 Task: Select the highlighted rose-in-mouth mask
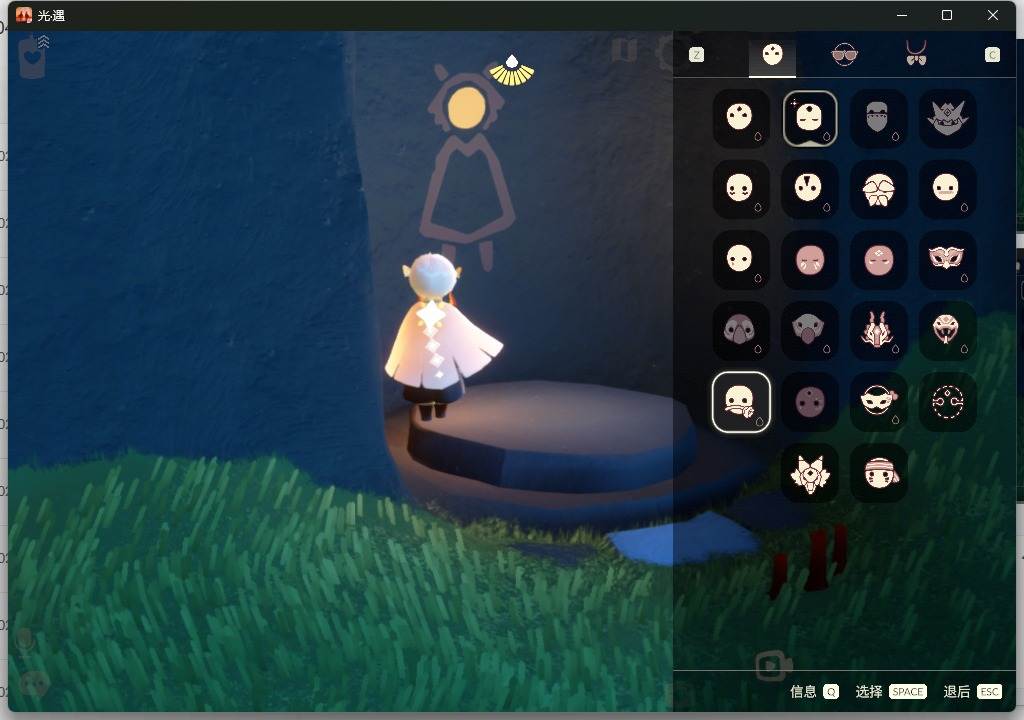741,402
